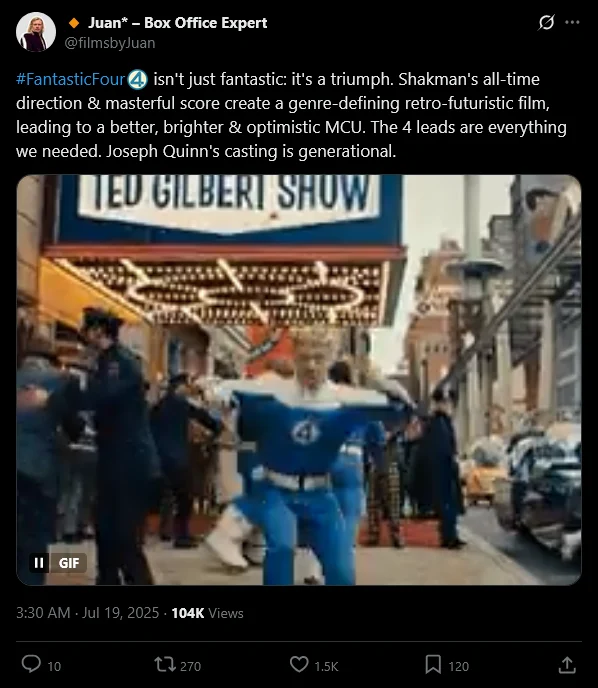Viewport: 598px width, 688px height.
Task: Click the orange diamond badge beside Juan's name
Action: (x=74, y=23)
